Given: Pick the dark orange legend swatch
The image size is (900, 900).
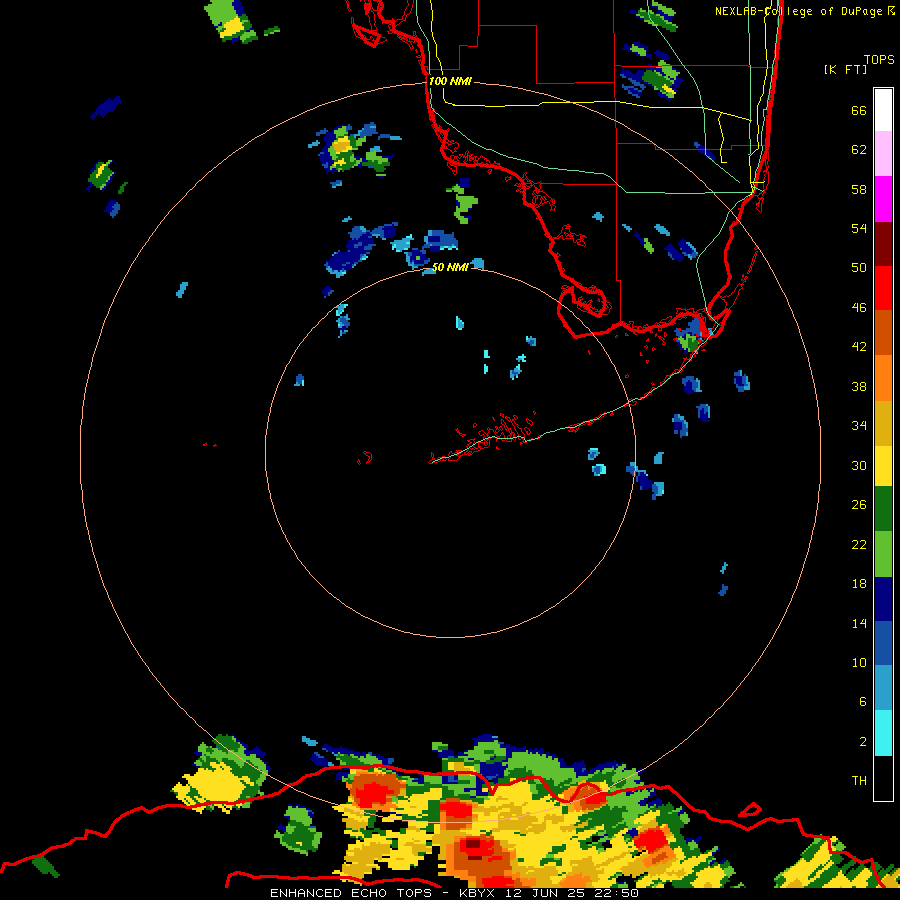Looking at the screenshot, I should [x=883, y=332].
